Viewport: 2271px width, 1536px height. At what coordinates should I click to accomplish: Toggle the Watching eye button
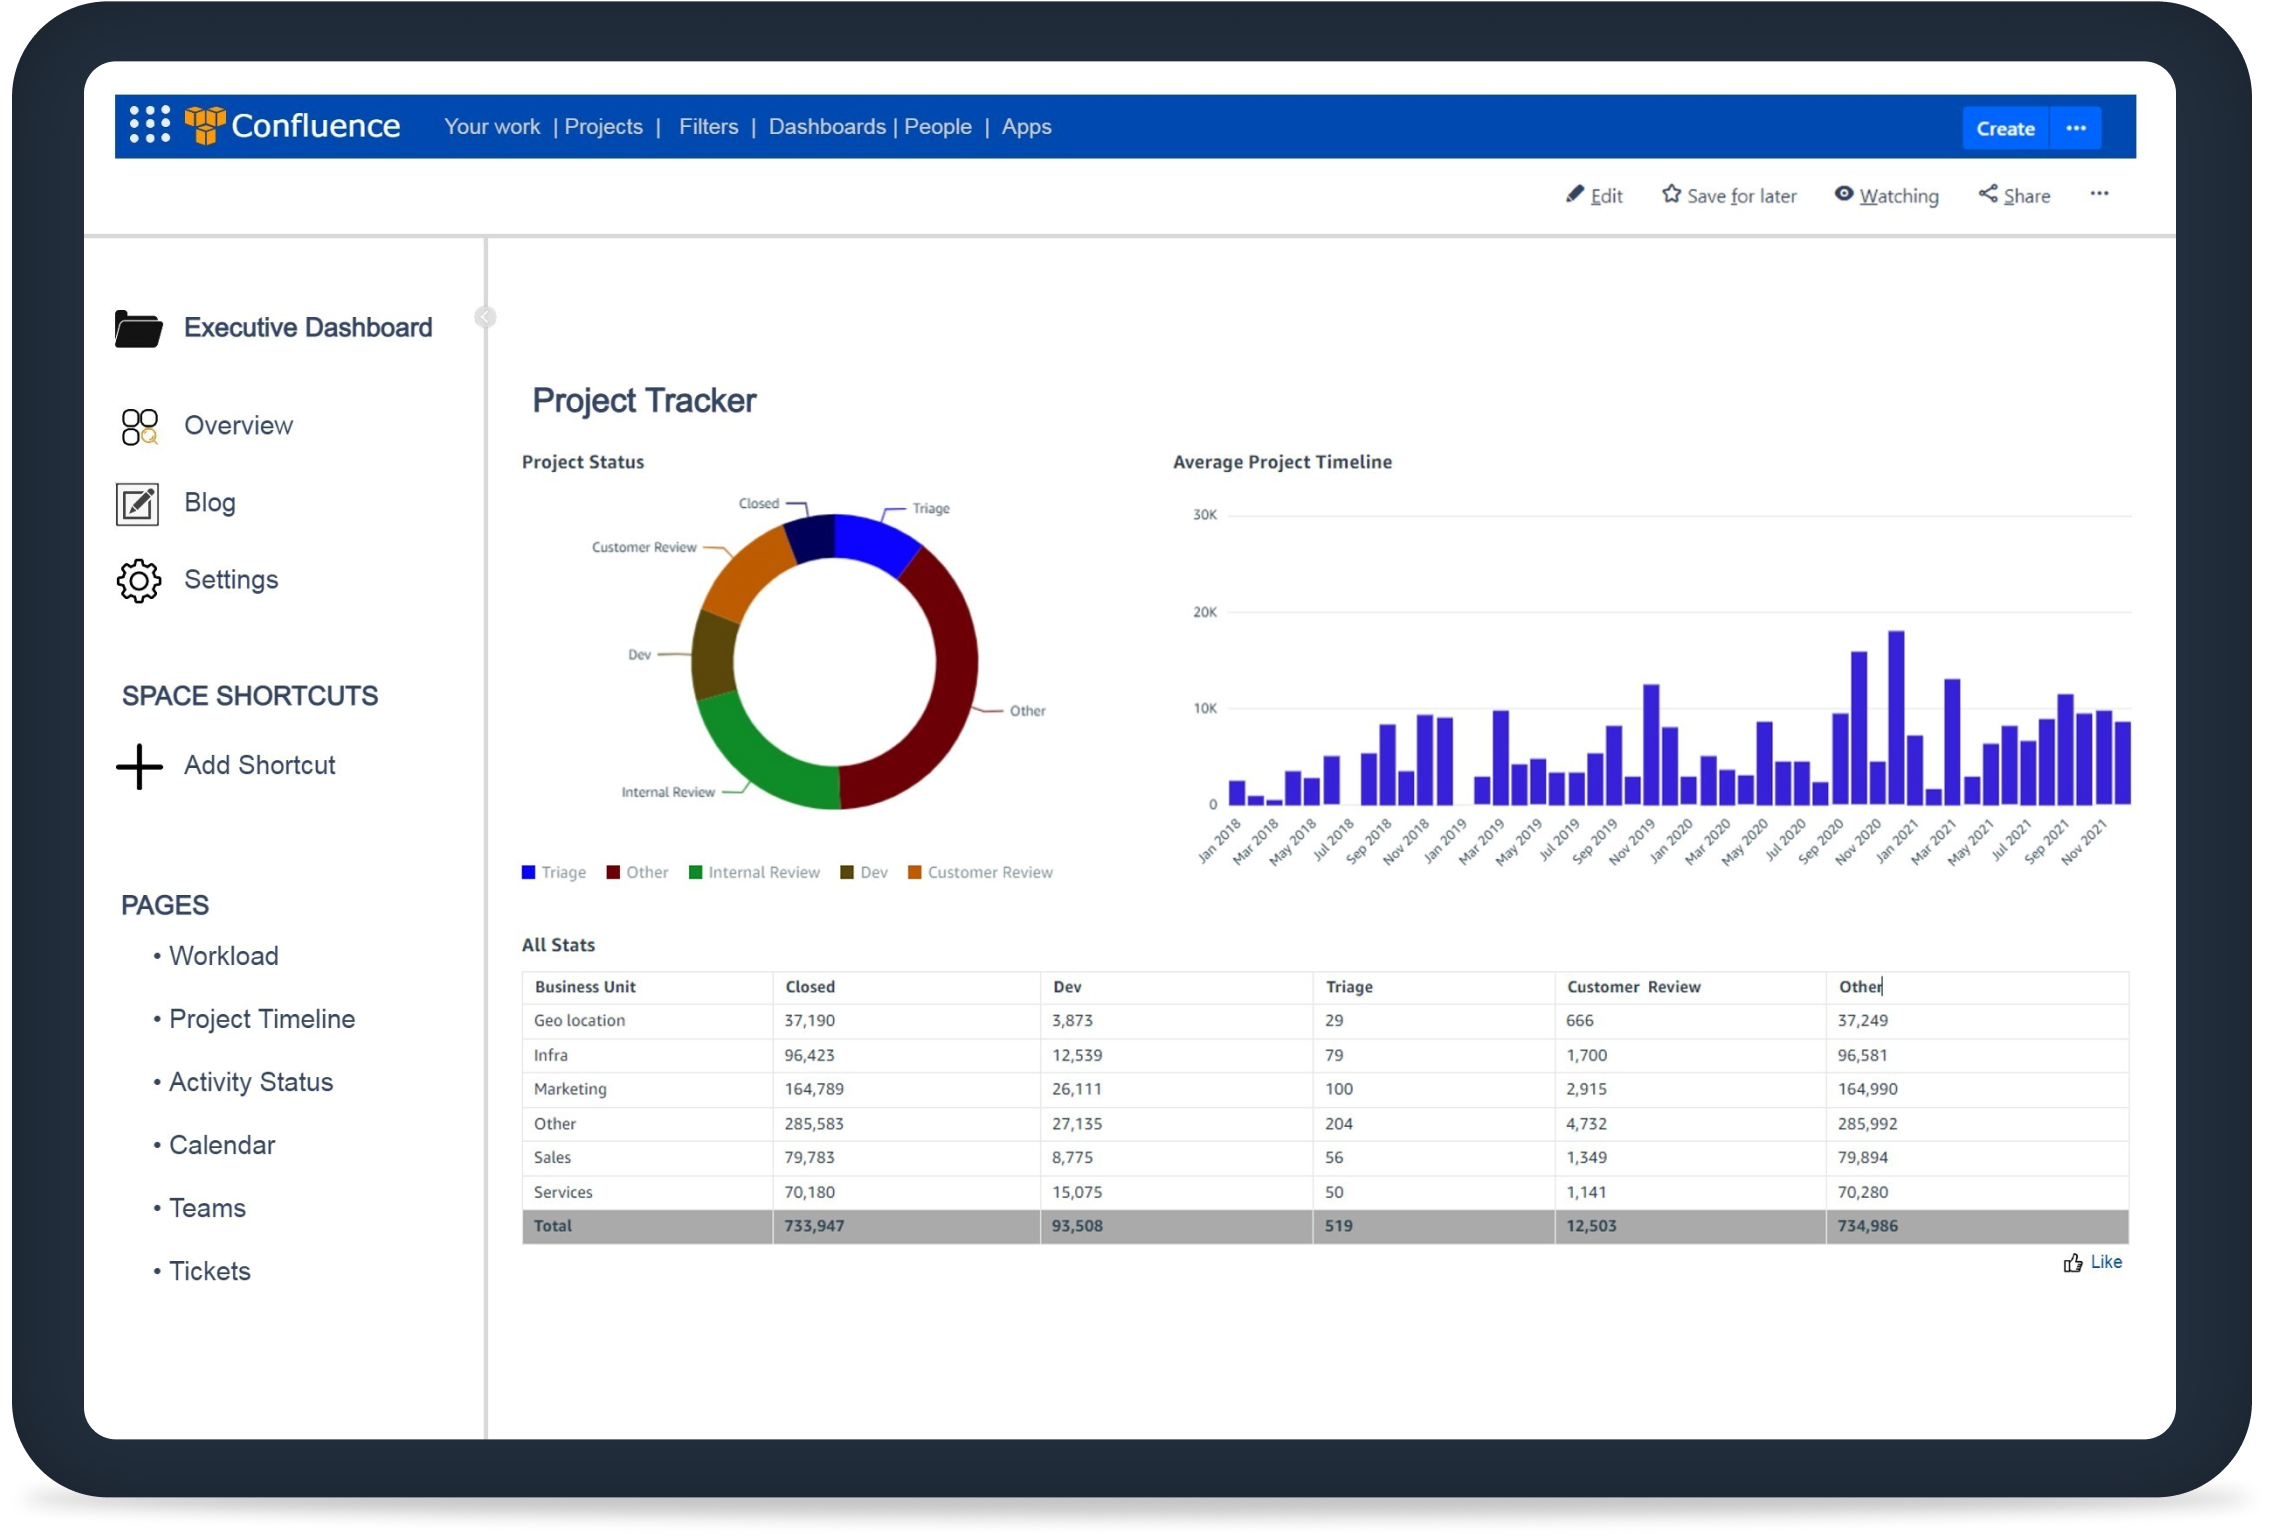click(1844, 194)
